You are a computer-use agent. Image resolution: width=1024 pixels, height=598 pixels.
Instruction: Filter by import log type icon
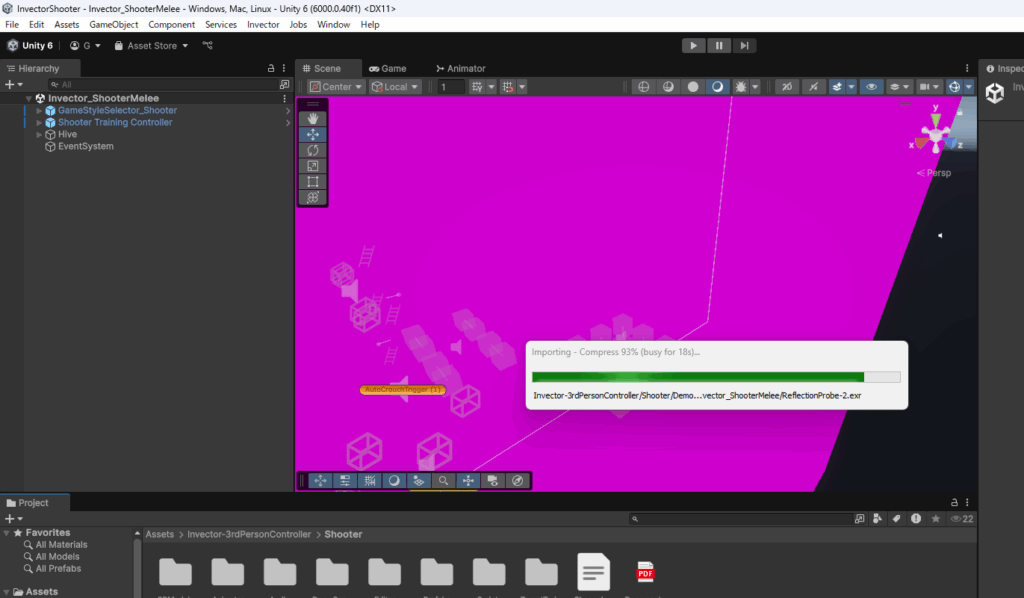[x=916, y=518]
